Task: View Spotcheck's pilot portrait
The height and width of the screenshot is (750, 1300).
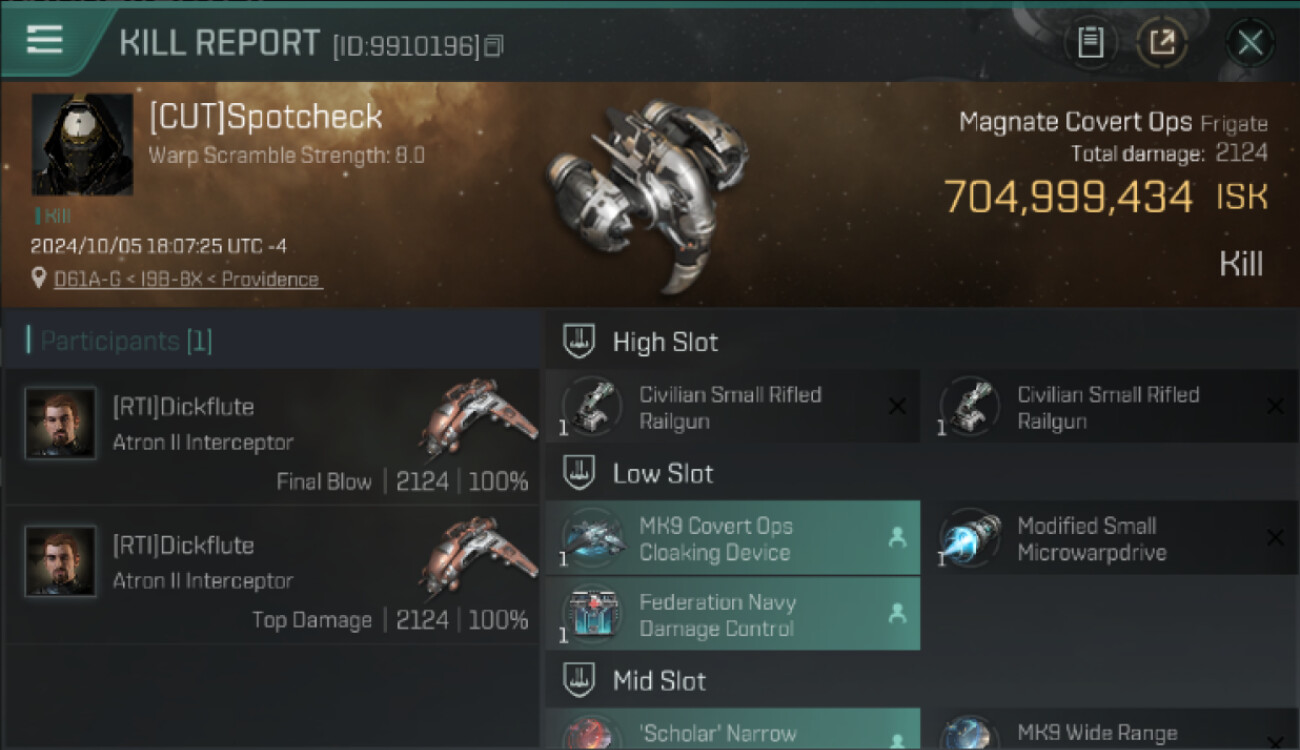Action: [82, 144]
